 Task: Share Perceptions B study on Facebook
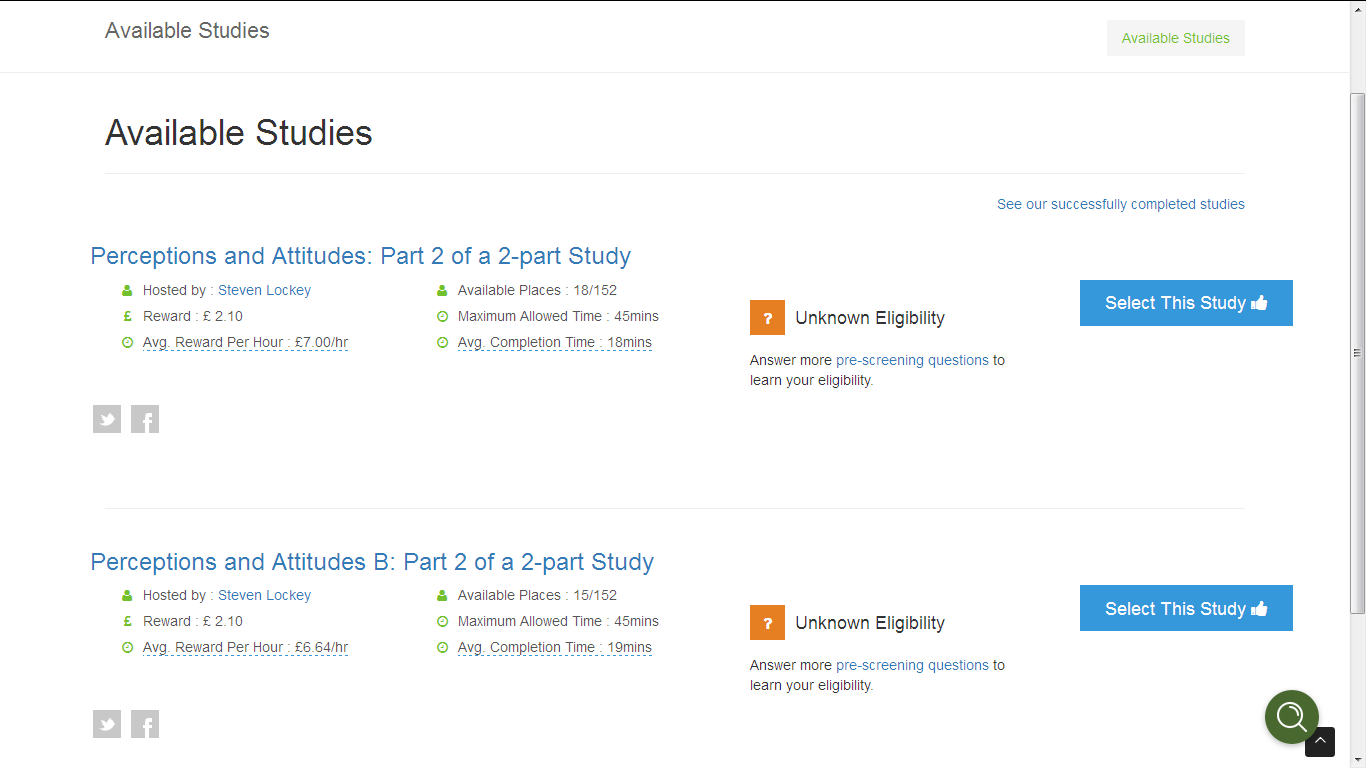point(145,724)
